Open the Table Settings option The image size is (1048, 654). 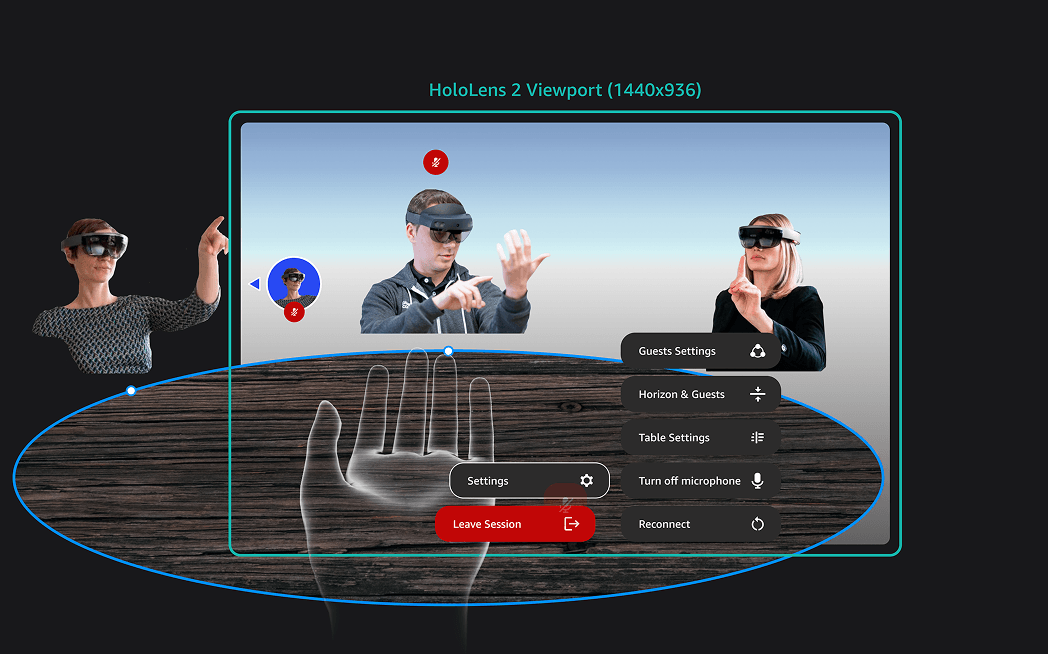click(x=700, y=438)
